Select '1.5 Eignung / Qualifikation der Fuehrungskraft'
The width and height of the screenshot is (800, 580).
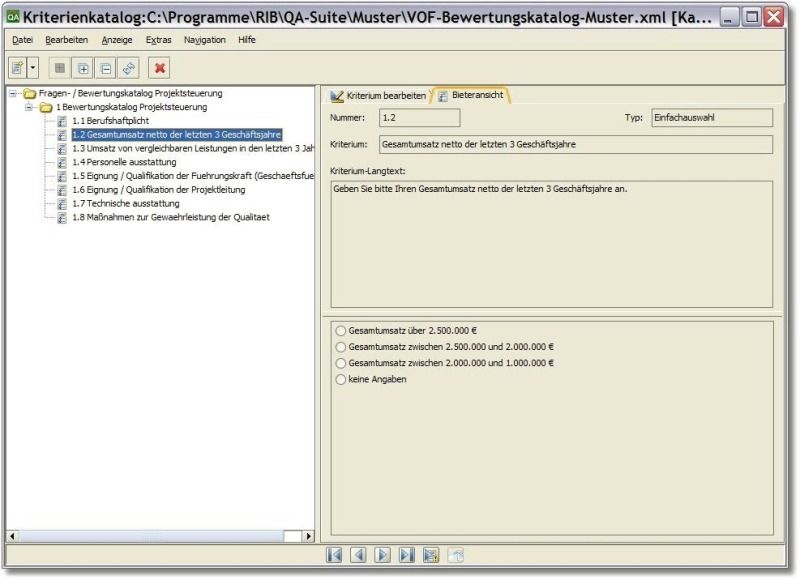click(x=193, y=176)
